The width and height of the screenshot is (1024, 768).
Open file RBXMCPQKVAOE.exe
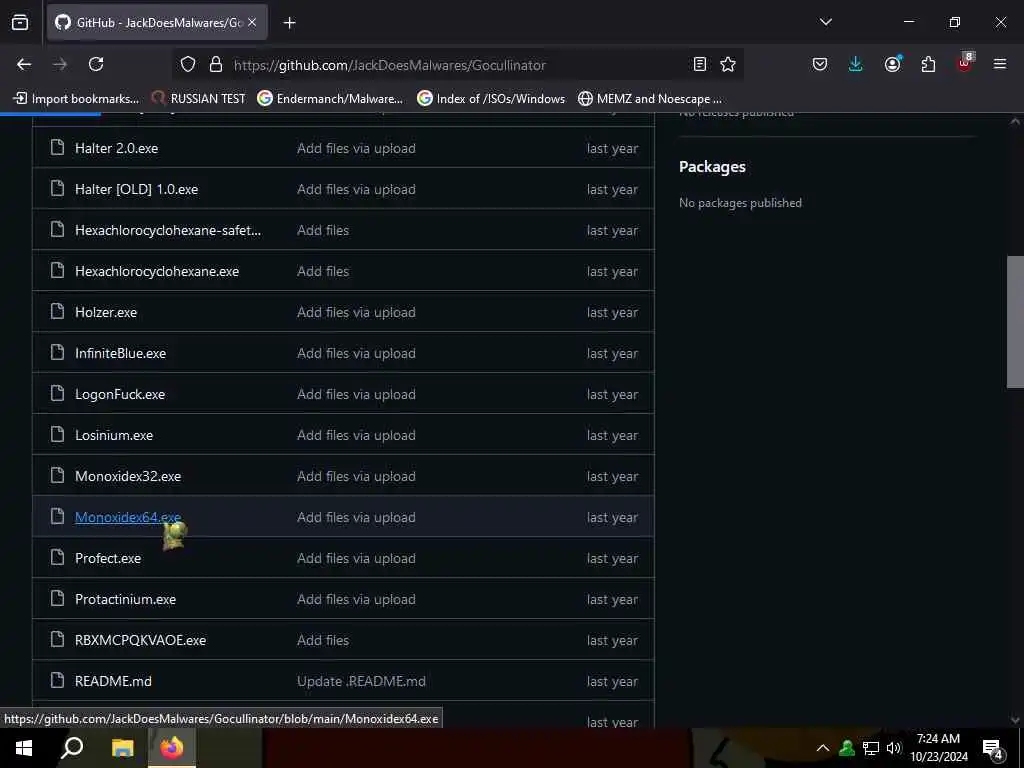point(140,640)
